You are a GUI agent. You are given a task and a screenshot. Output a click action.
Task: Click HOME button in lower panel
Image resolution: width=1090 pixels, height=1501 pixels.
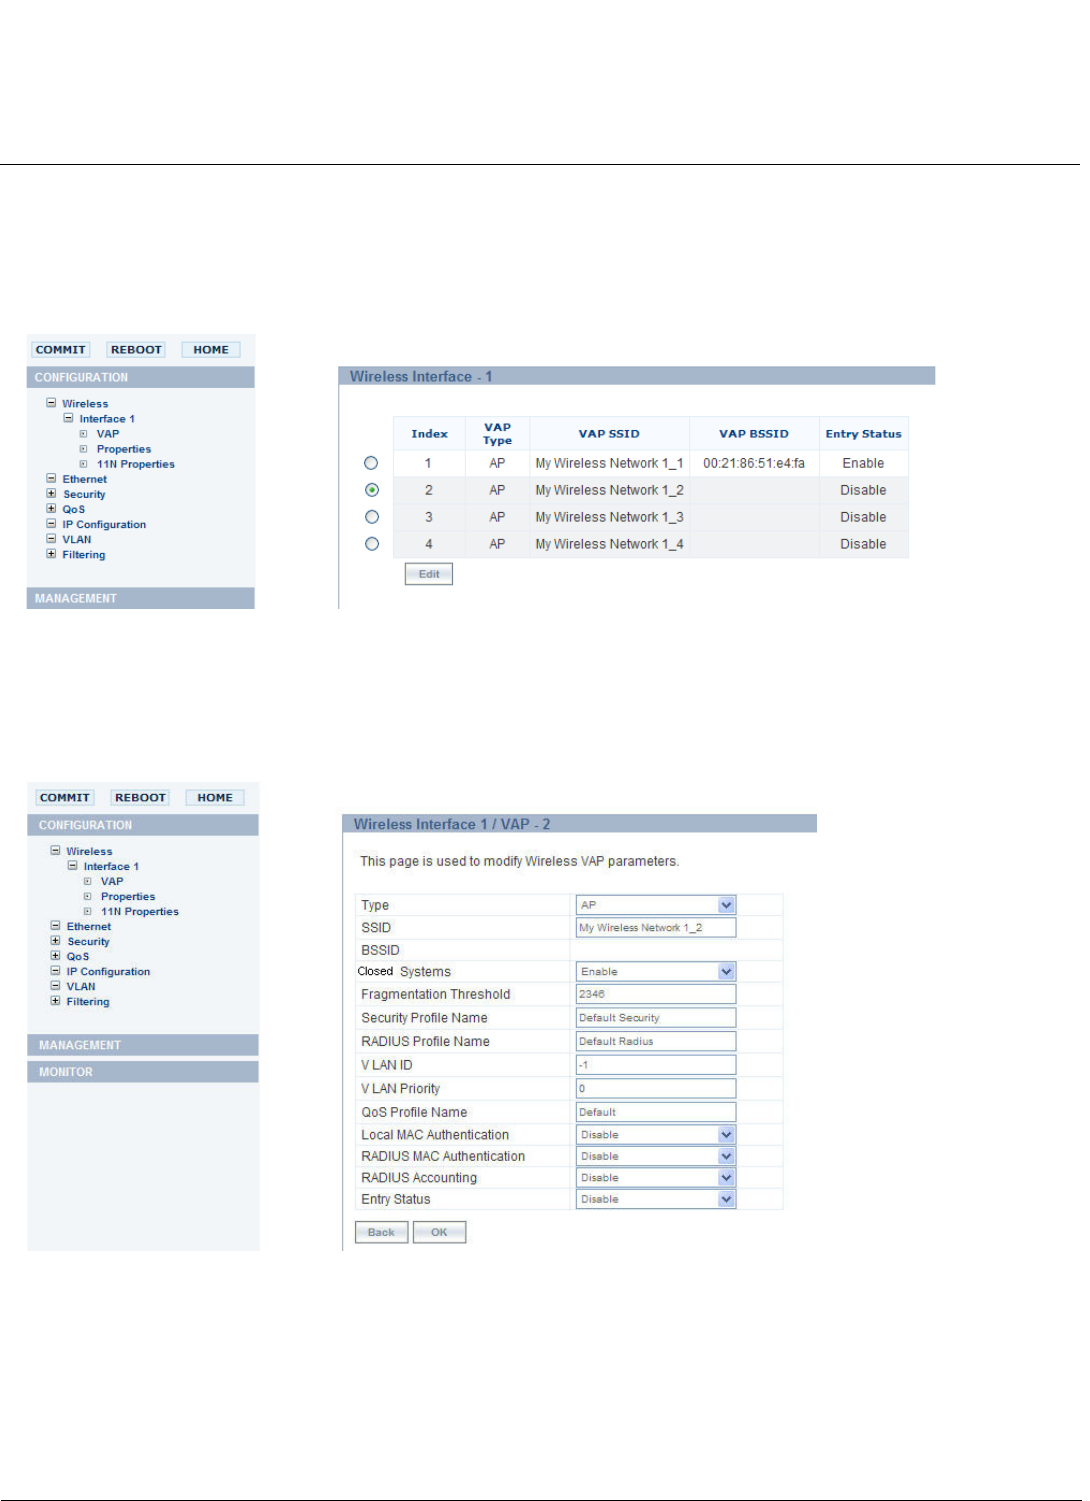[215, 798]
